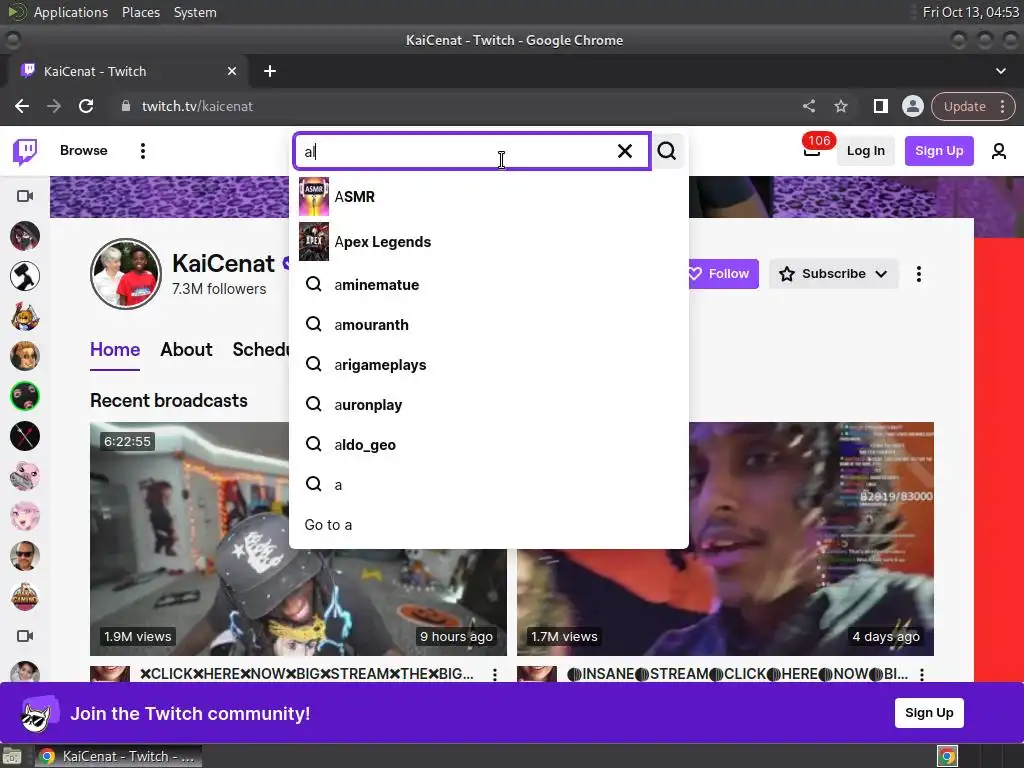Close the KaiCenat - Twitch tab

pos(232,71)
